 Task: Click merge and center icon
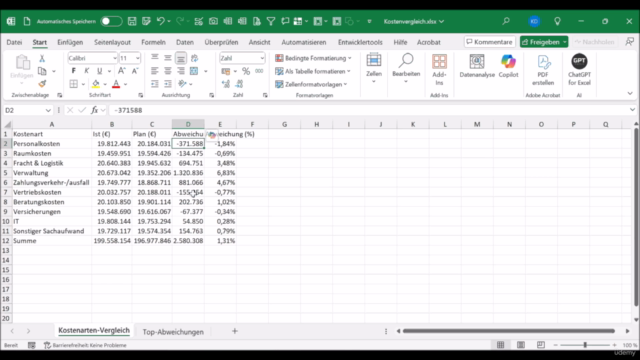click(x=194, y=71)
